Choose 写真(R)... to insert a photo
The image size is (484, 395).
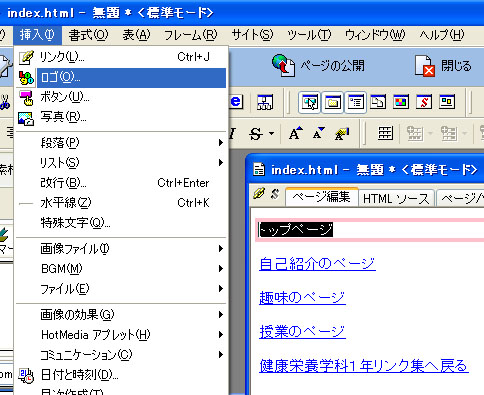[121, 117]
